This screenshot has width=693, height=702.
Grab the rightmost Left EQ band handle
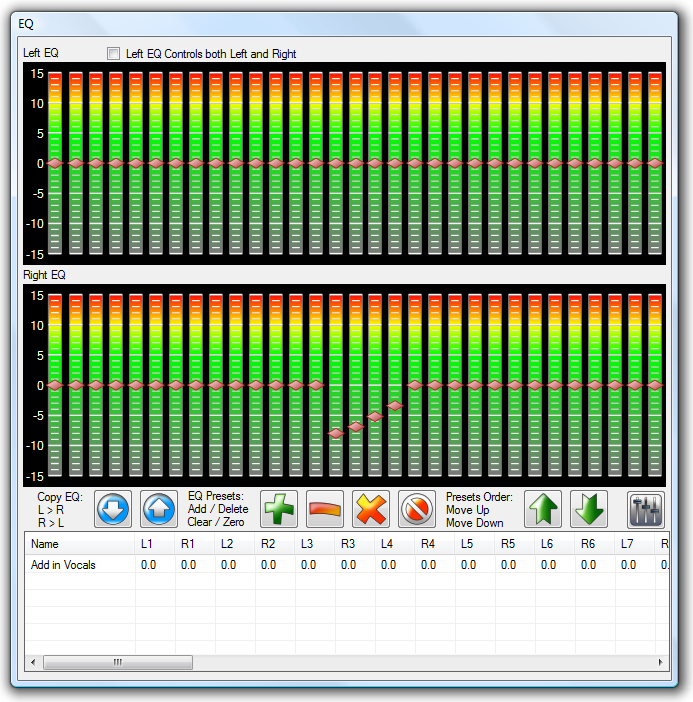655,163
